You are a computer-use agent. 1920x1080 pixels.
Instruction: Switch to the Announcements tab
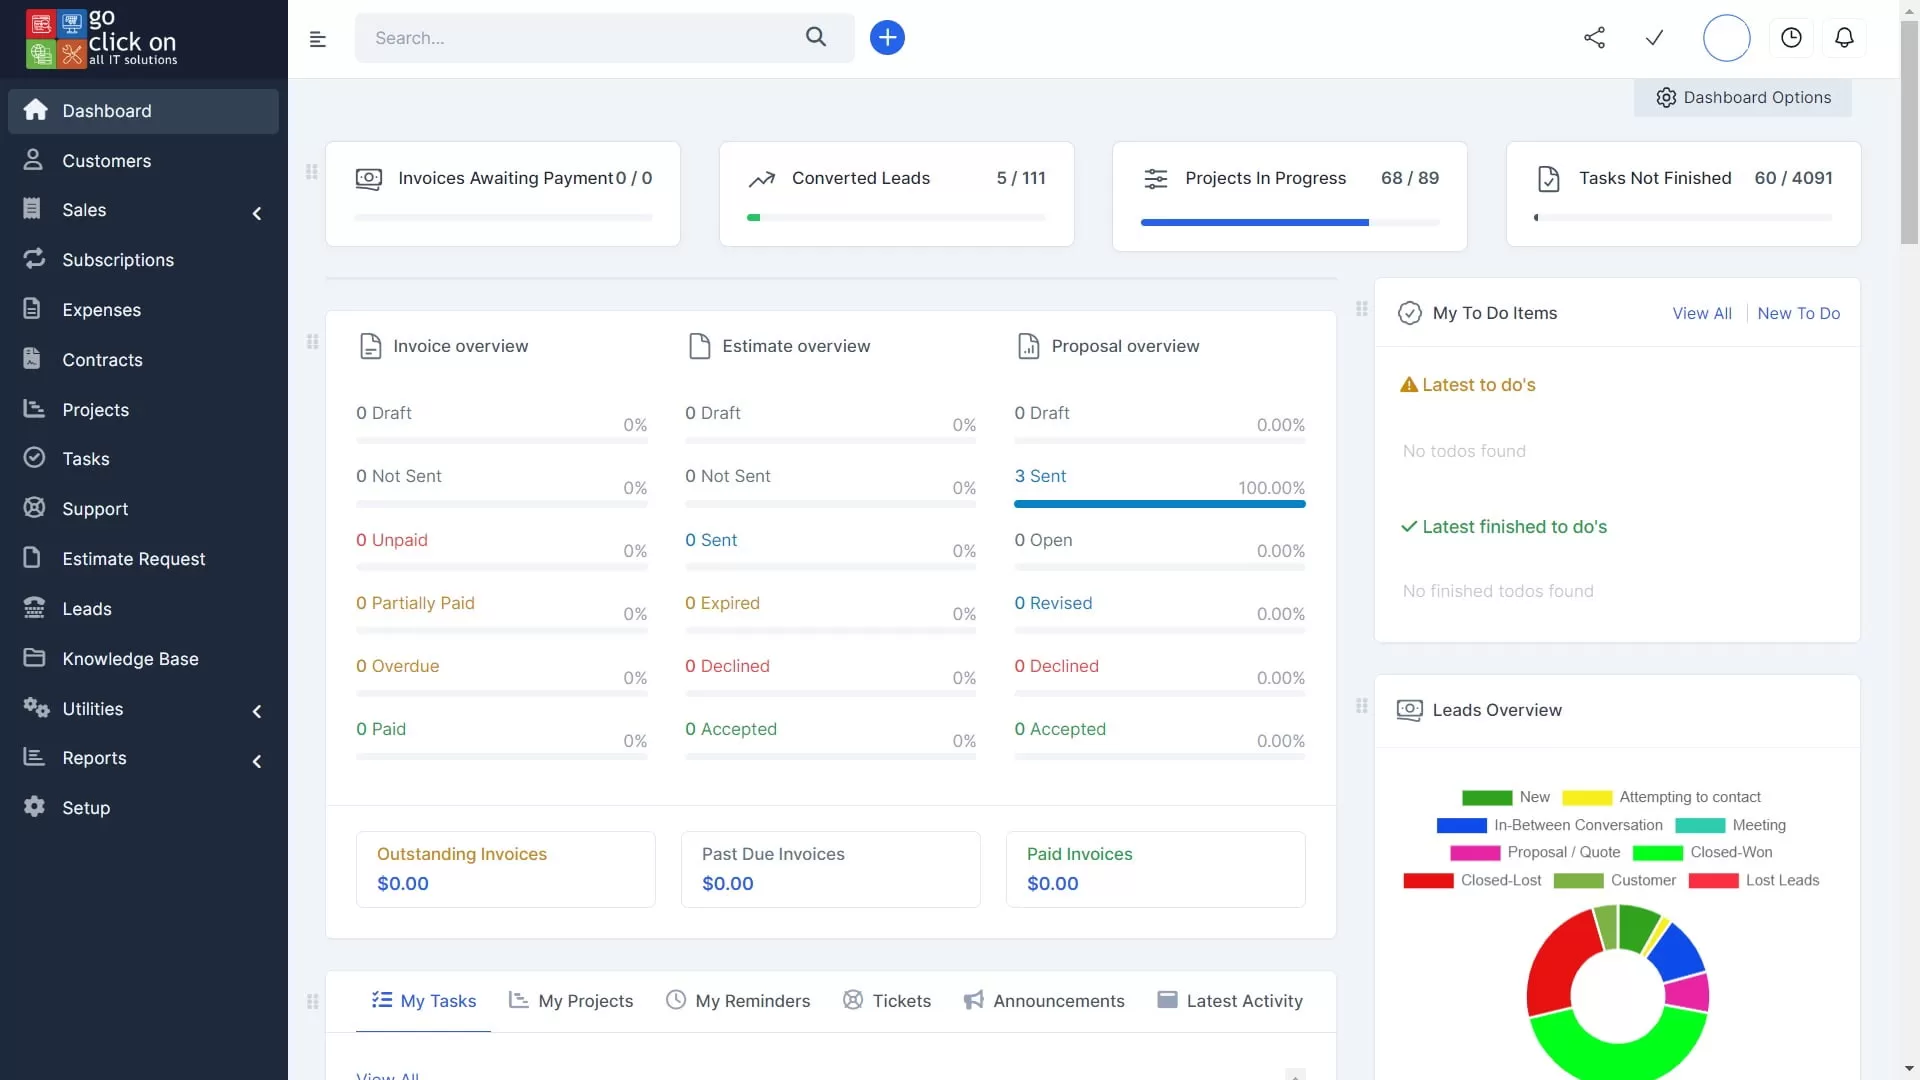1043,1001
